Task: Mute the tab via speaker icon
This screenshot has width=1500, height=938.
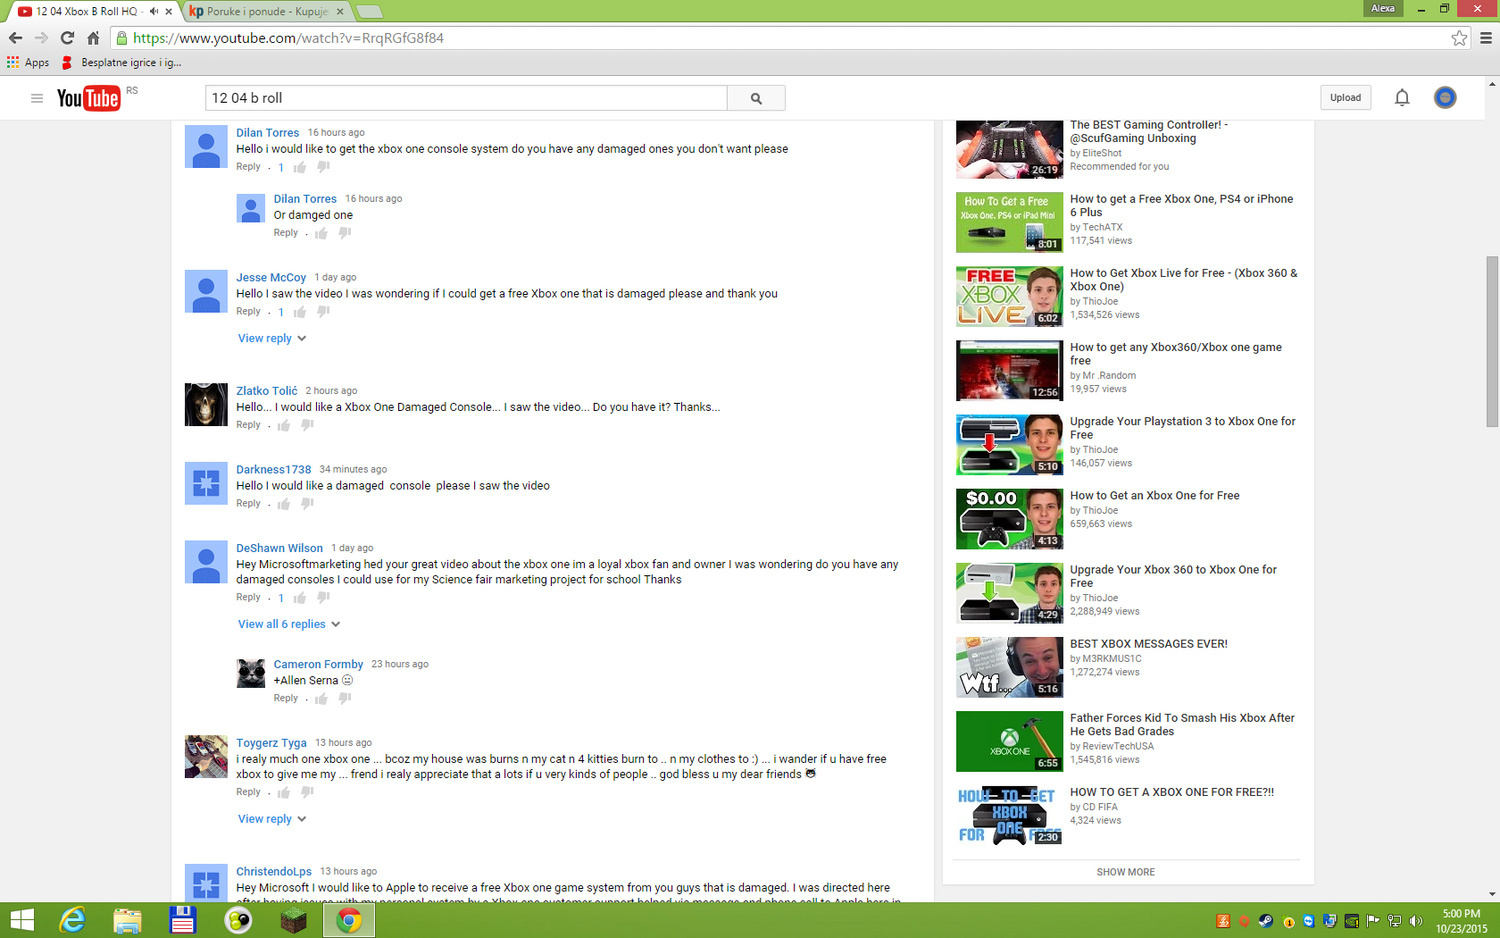Action: point(154,11)
